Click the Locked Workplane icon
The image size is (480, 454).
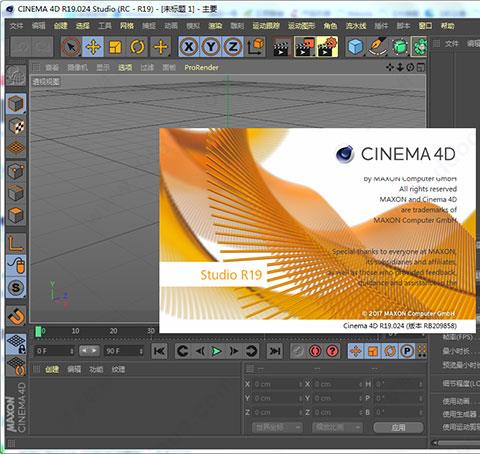point(16,344)
